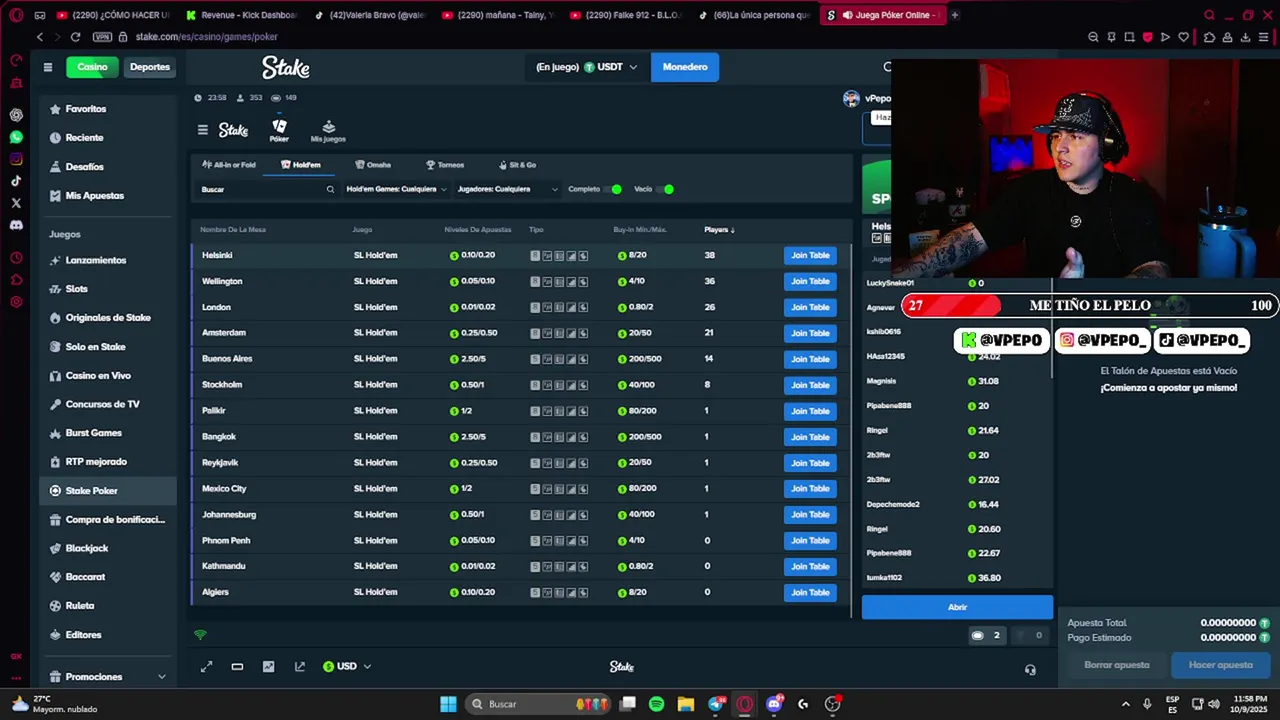Open the bet slip counter showing 2
This screenshot has height=720, width=1280.
click(x=986, y=635)
